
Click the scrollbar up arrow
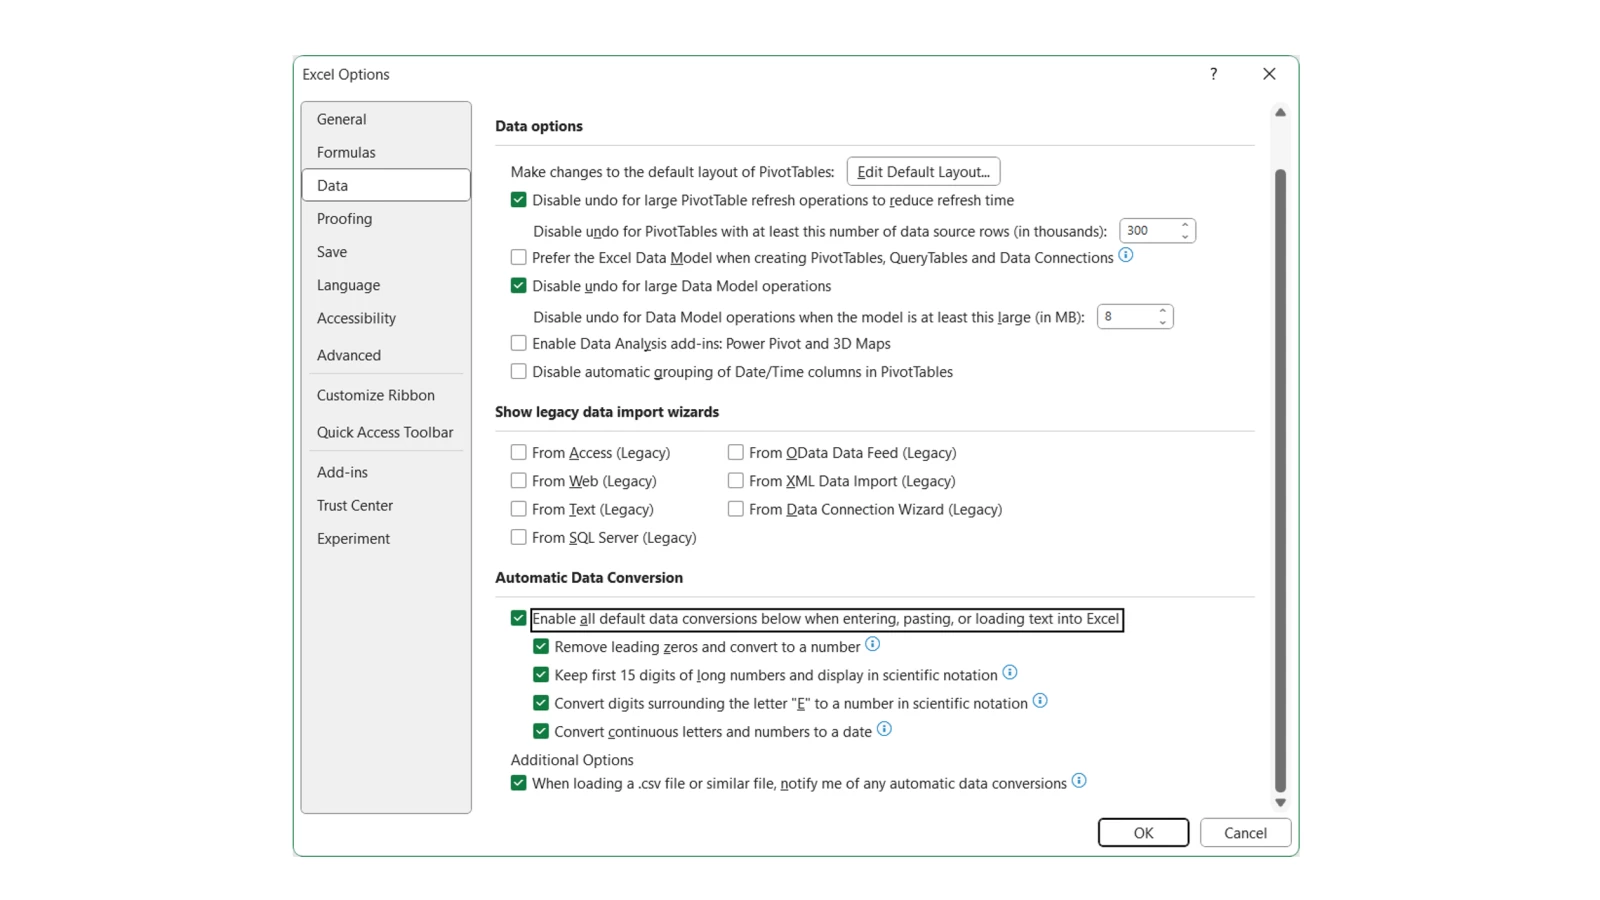click(1280, 113)
